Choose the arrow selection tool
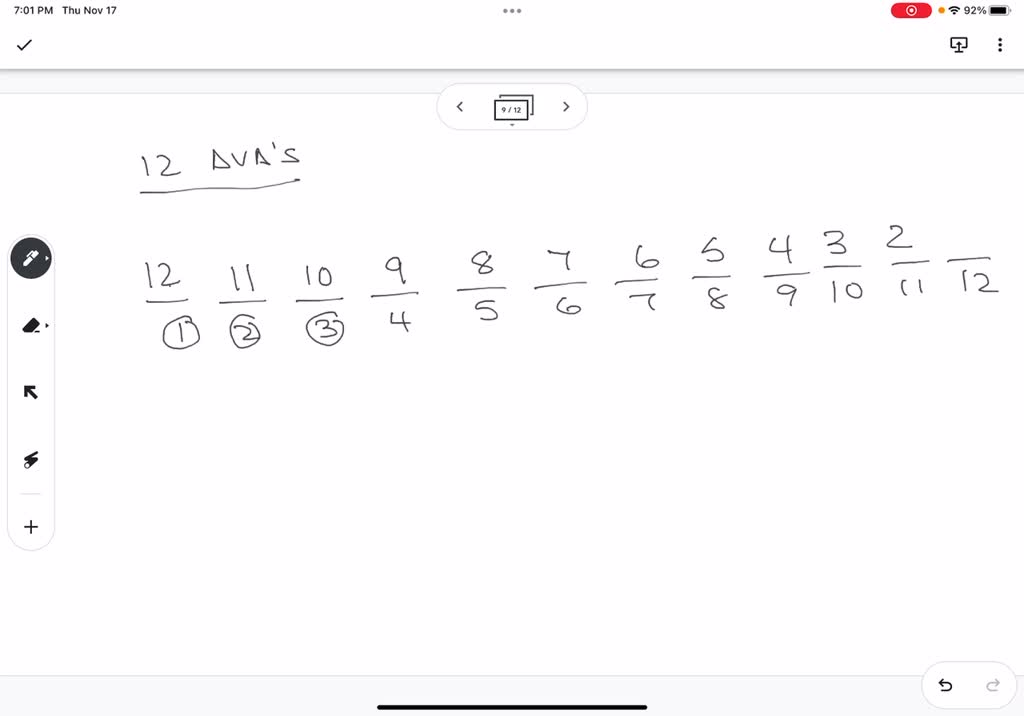The width and height of the screenshot is (1024, 716). (31, 392)
